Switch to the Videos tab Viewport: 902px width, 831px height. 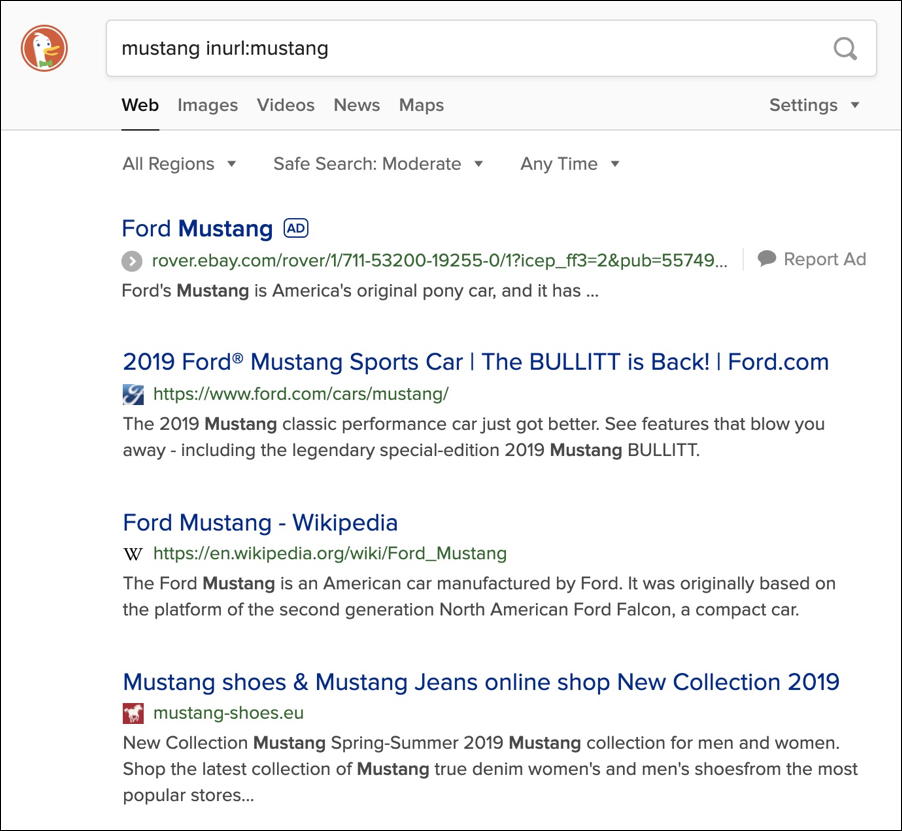[286, 105]
